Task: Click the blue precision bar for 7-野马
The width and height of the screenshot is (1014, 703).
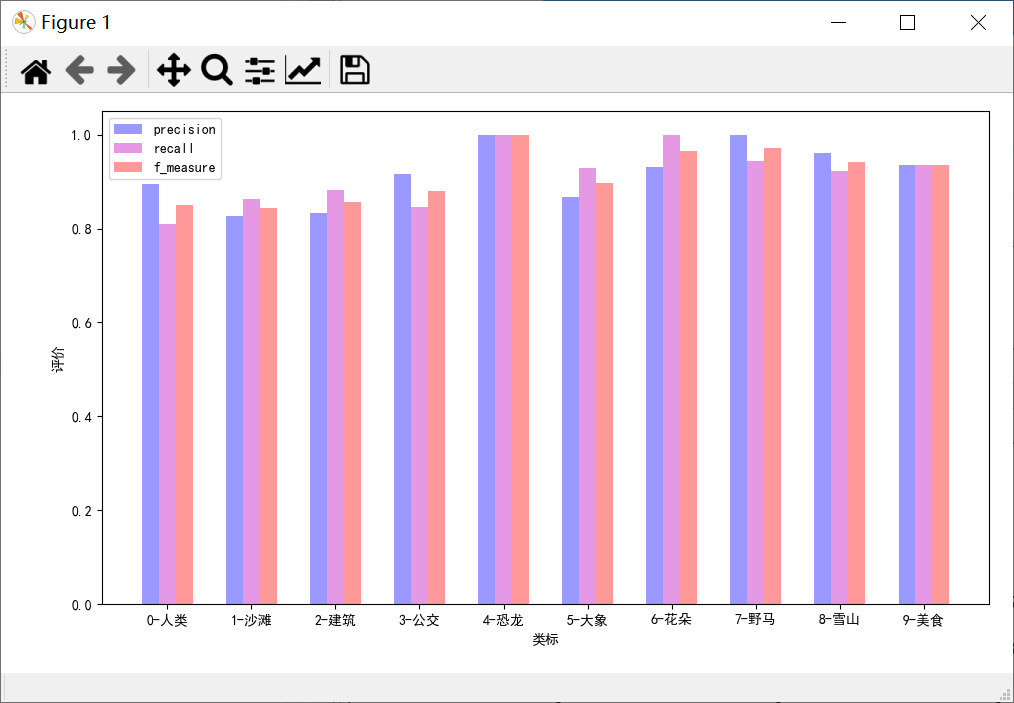Action: click(x=739, y=370)
